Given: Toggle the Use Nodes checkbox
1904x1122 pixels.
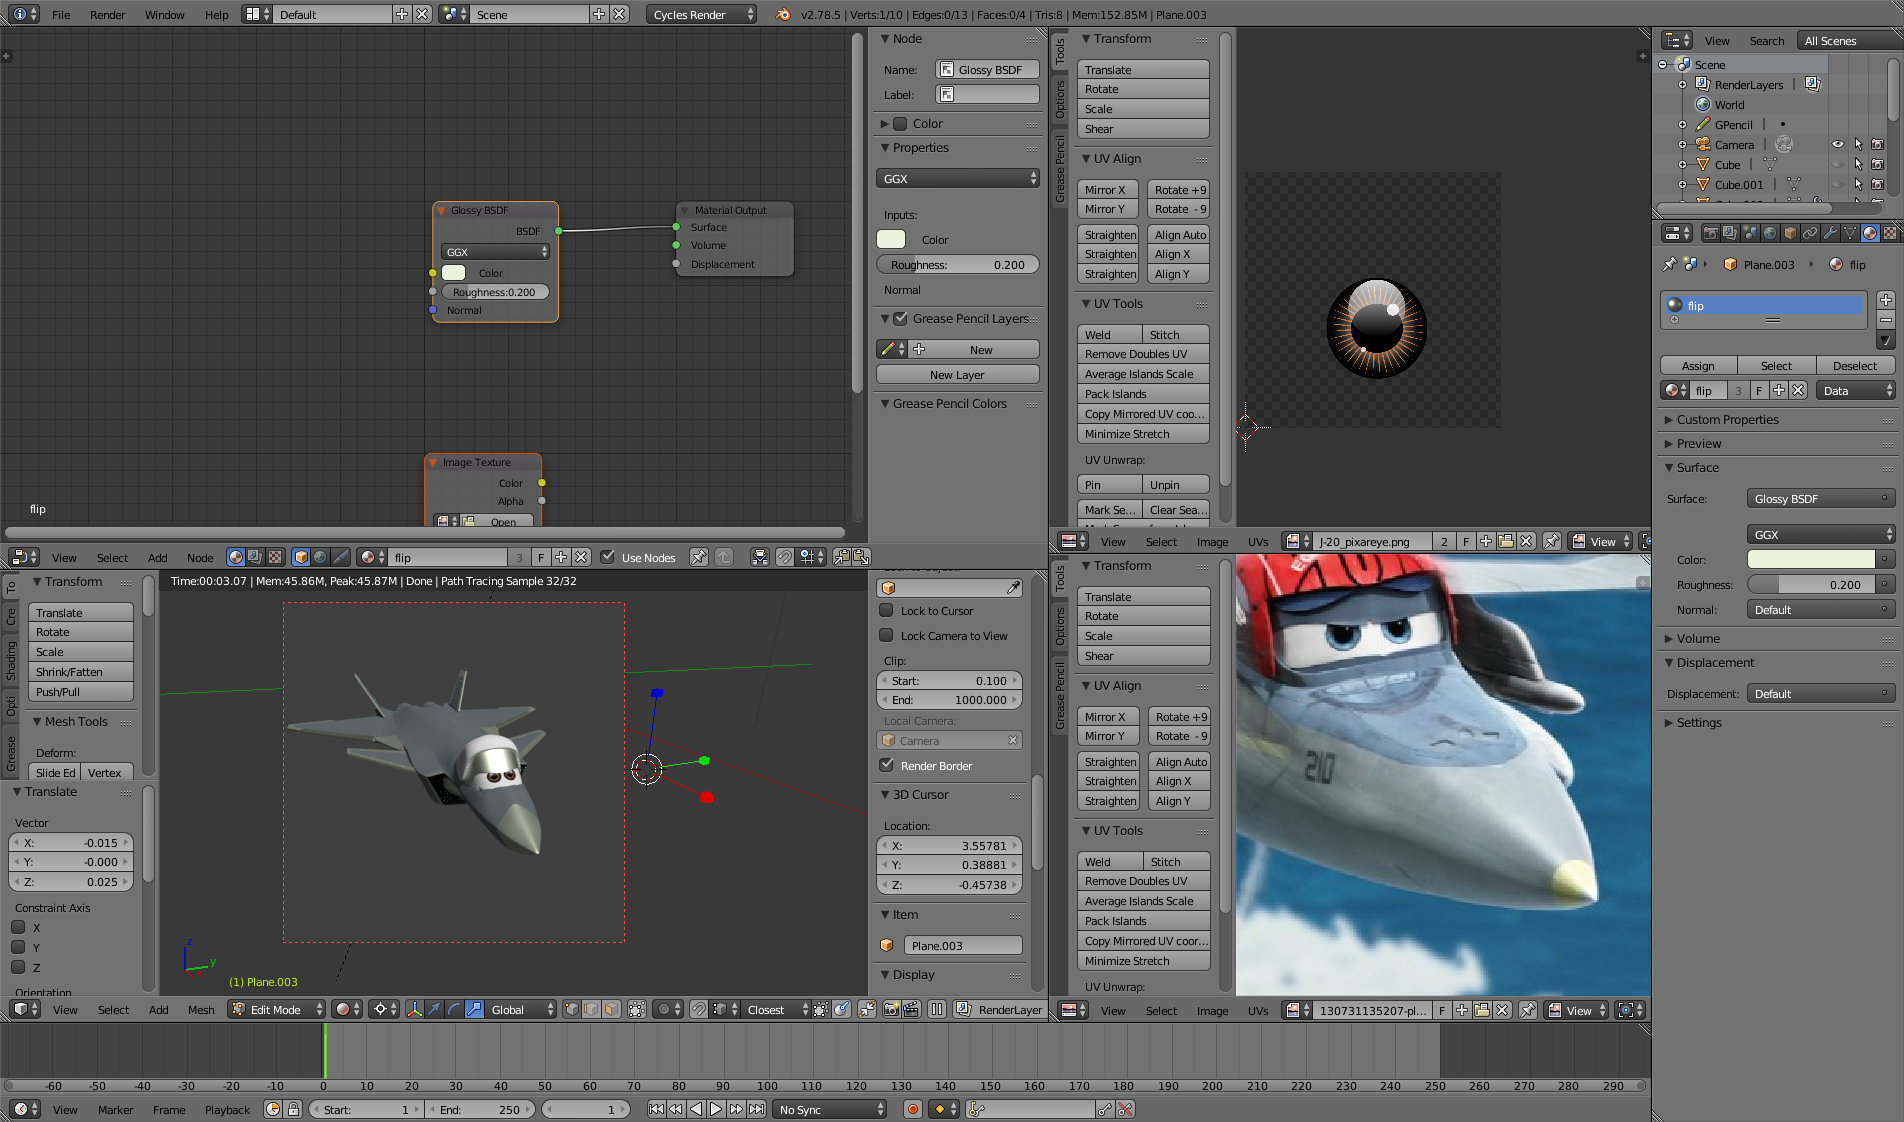Looking at the screenshot, I should [x=607, y=558].
